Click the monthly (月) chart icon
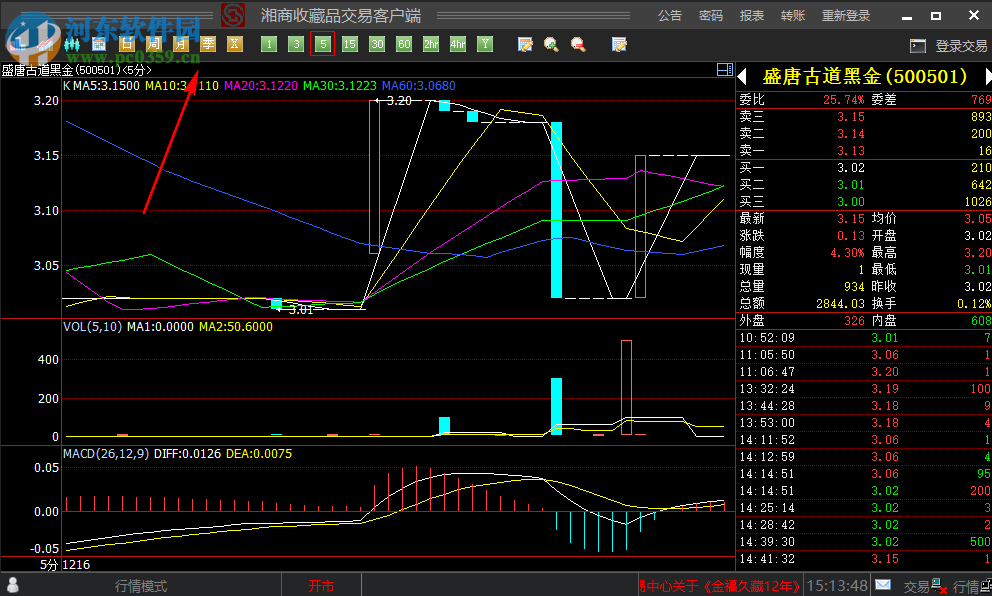 click(x=181, y=44)
